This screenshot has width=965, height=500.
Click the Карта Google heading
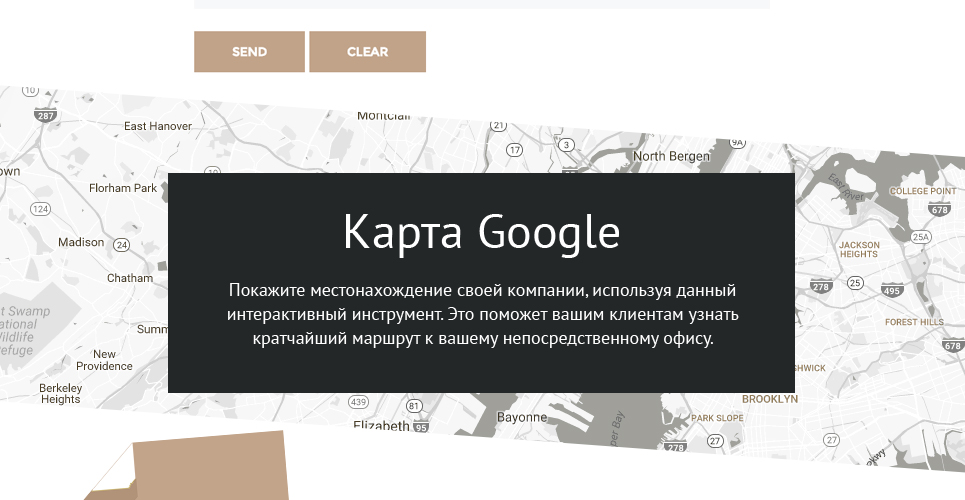pos(481,232)
